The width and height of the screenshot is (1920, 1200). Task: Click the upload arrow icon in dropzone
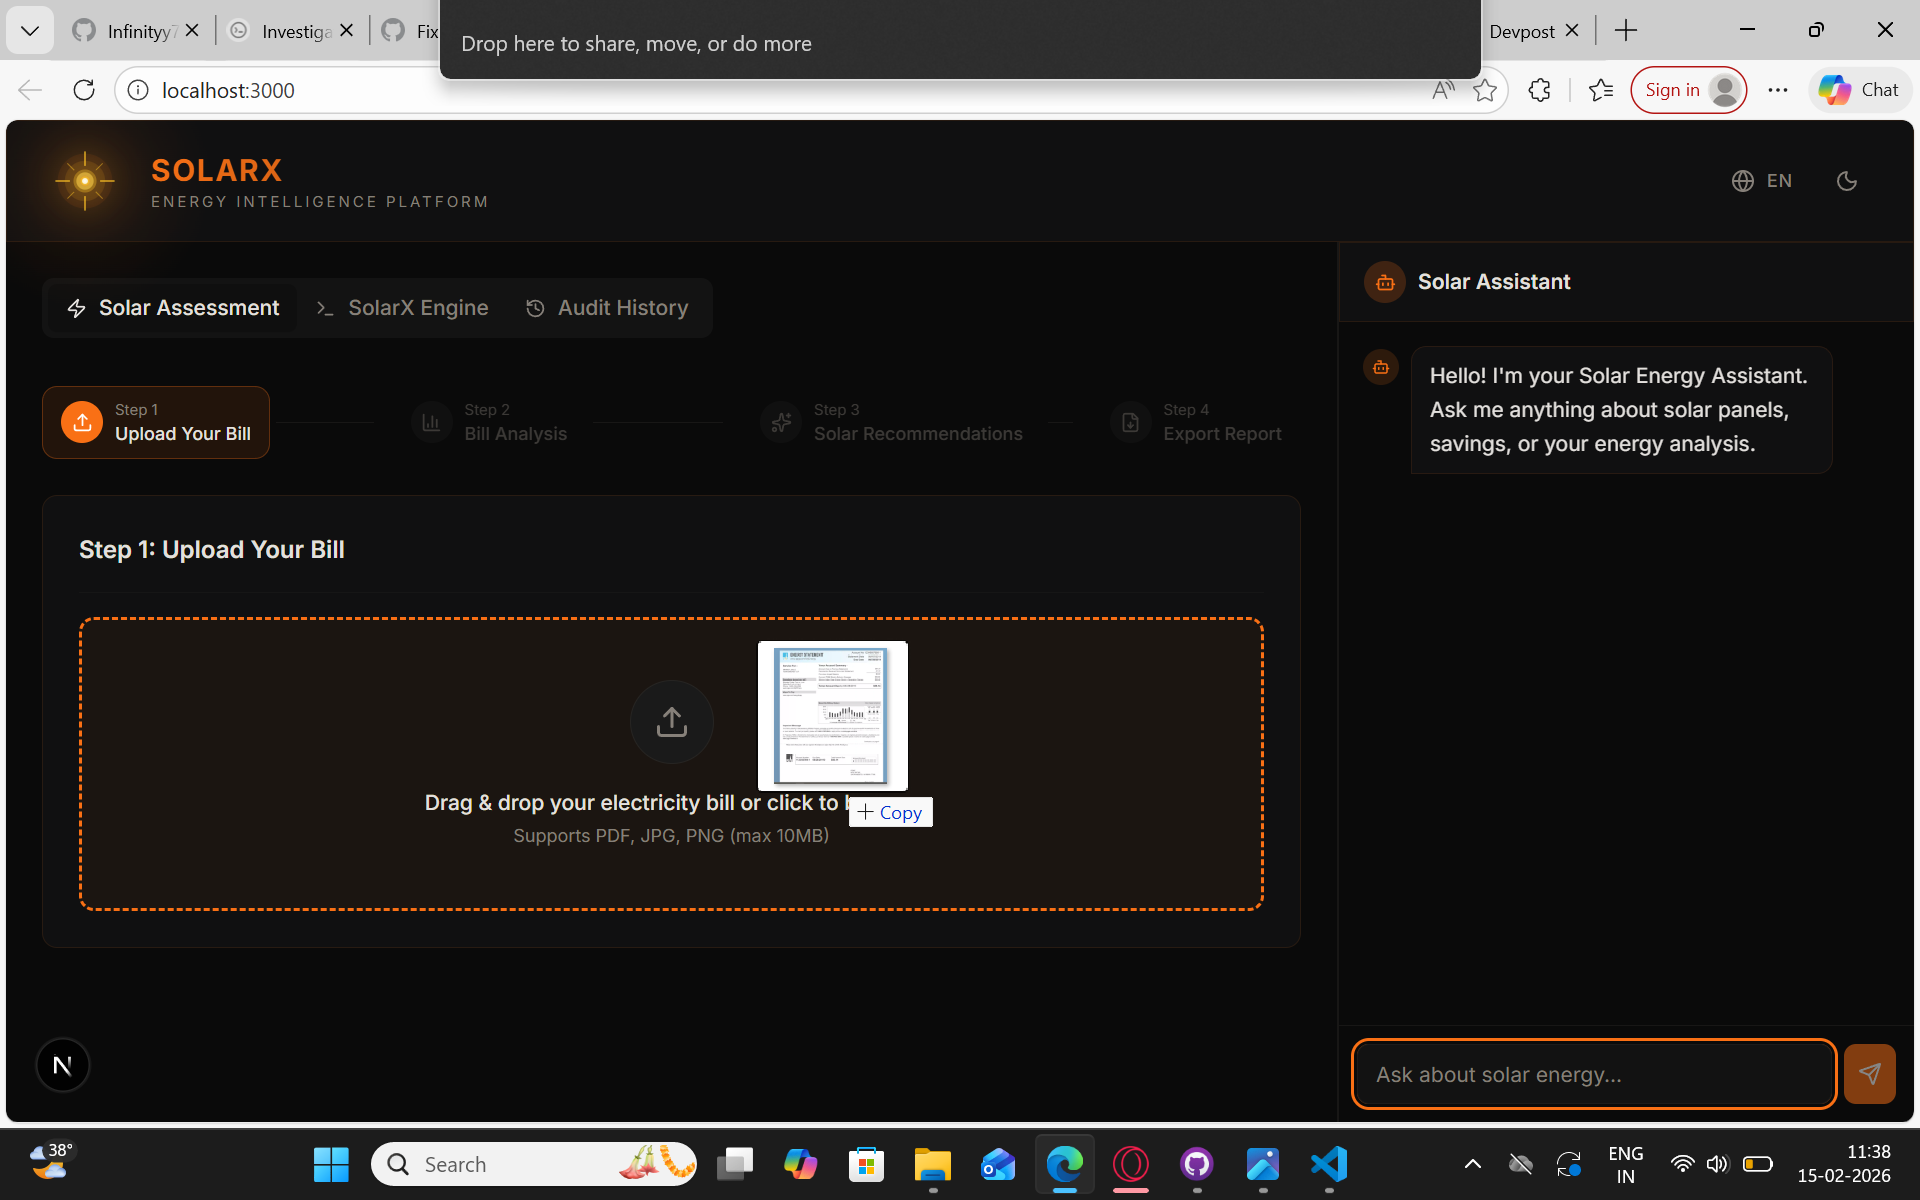671,722
